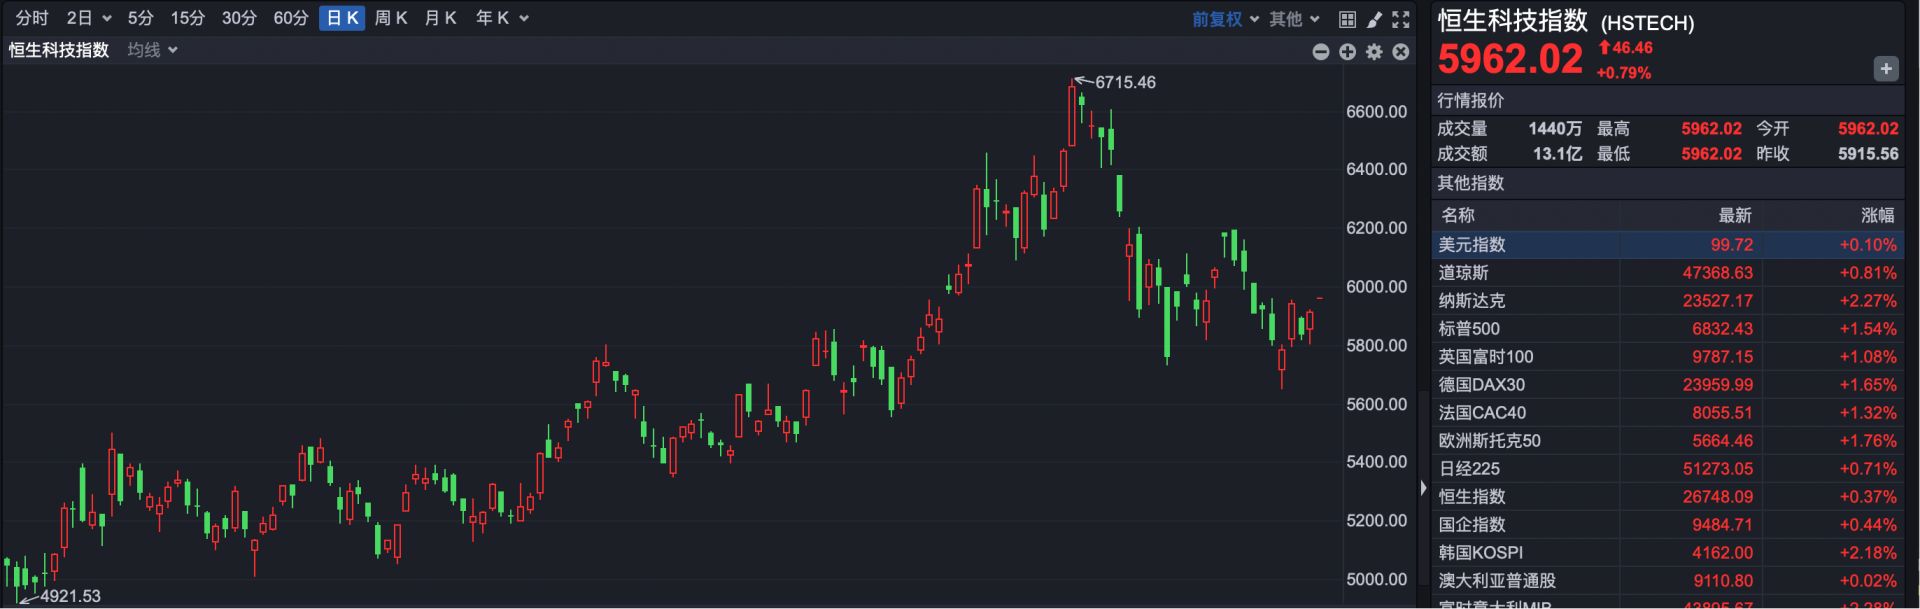Enter fullscreen chart mode
Image resolution: width=1920 pixels, height=609 pixels.
1401,19
